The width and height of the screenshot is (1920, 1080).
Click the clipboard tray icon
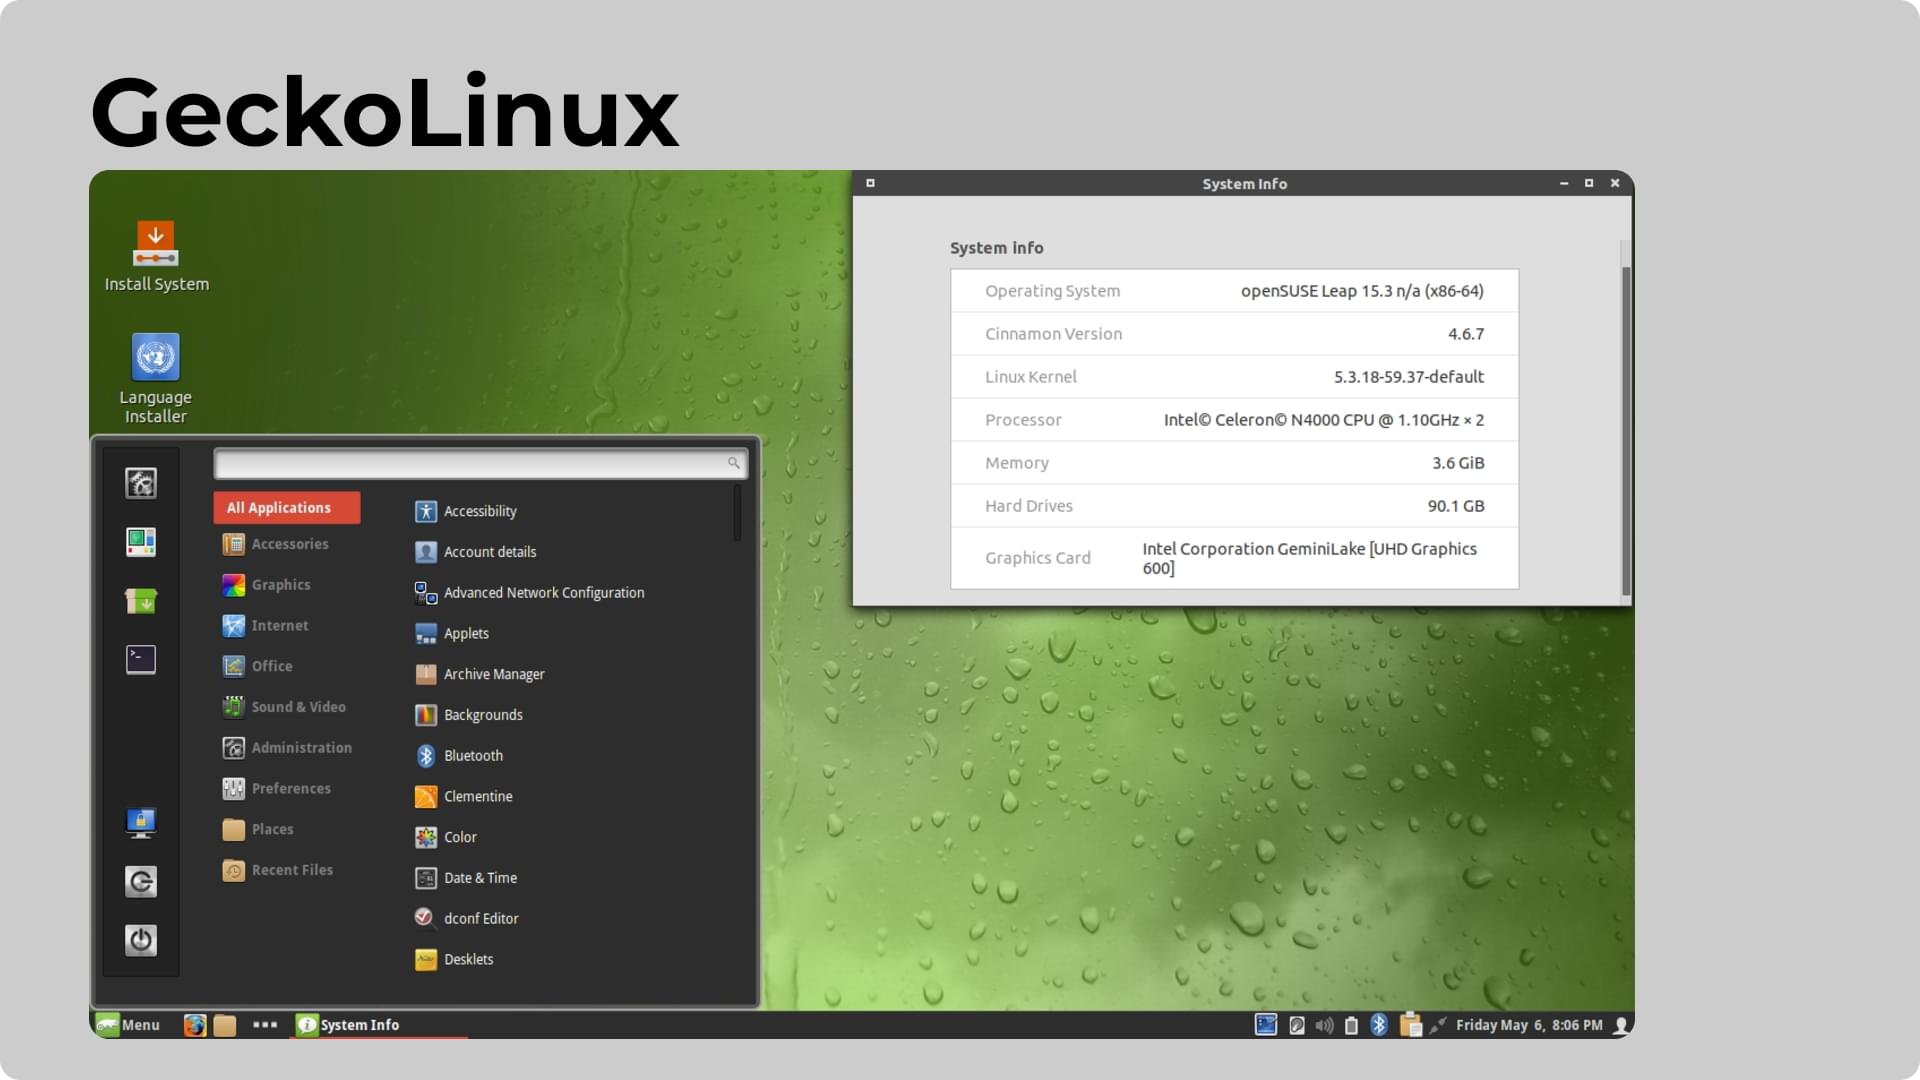(x=1411, y=1025)
